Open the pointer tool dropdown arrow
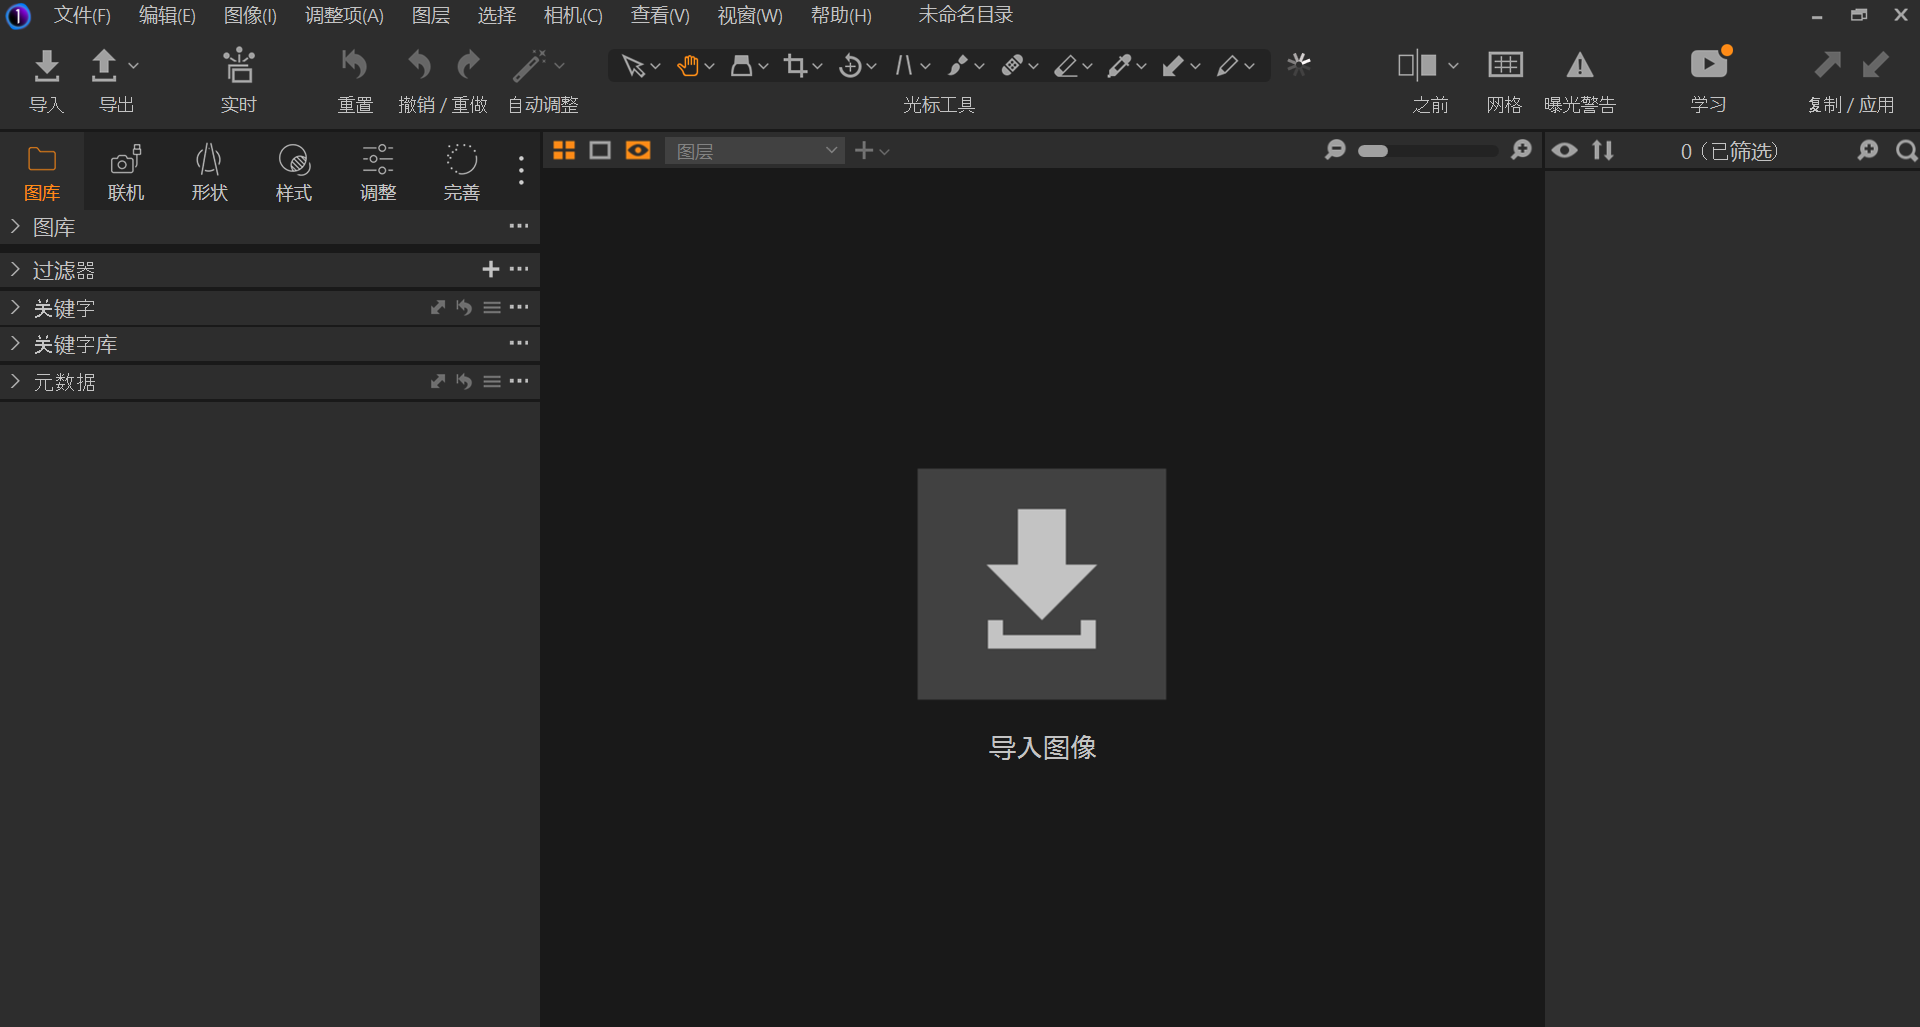 [x=656, y=67]
